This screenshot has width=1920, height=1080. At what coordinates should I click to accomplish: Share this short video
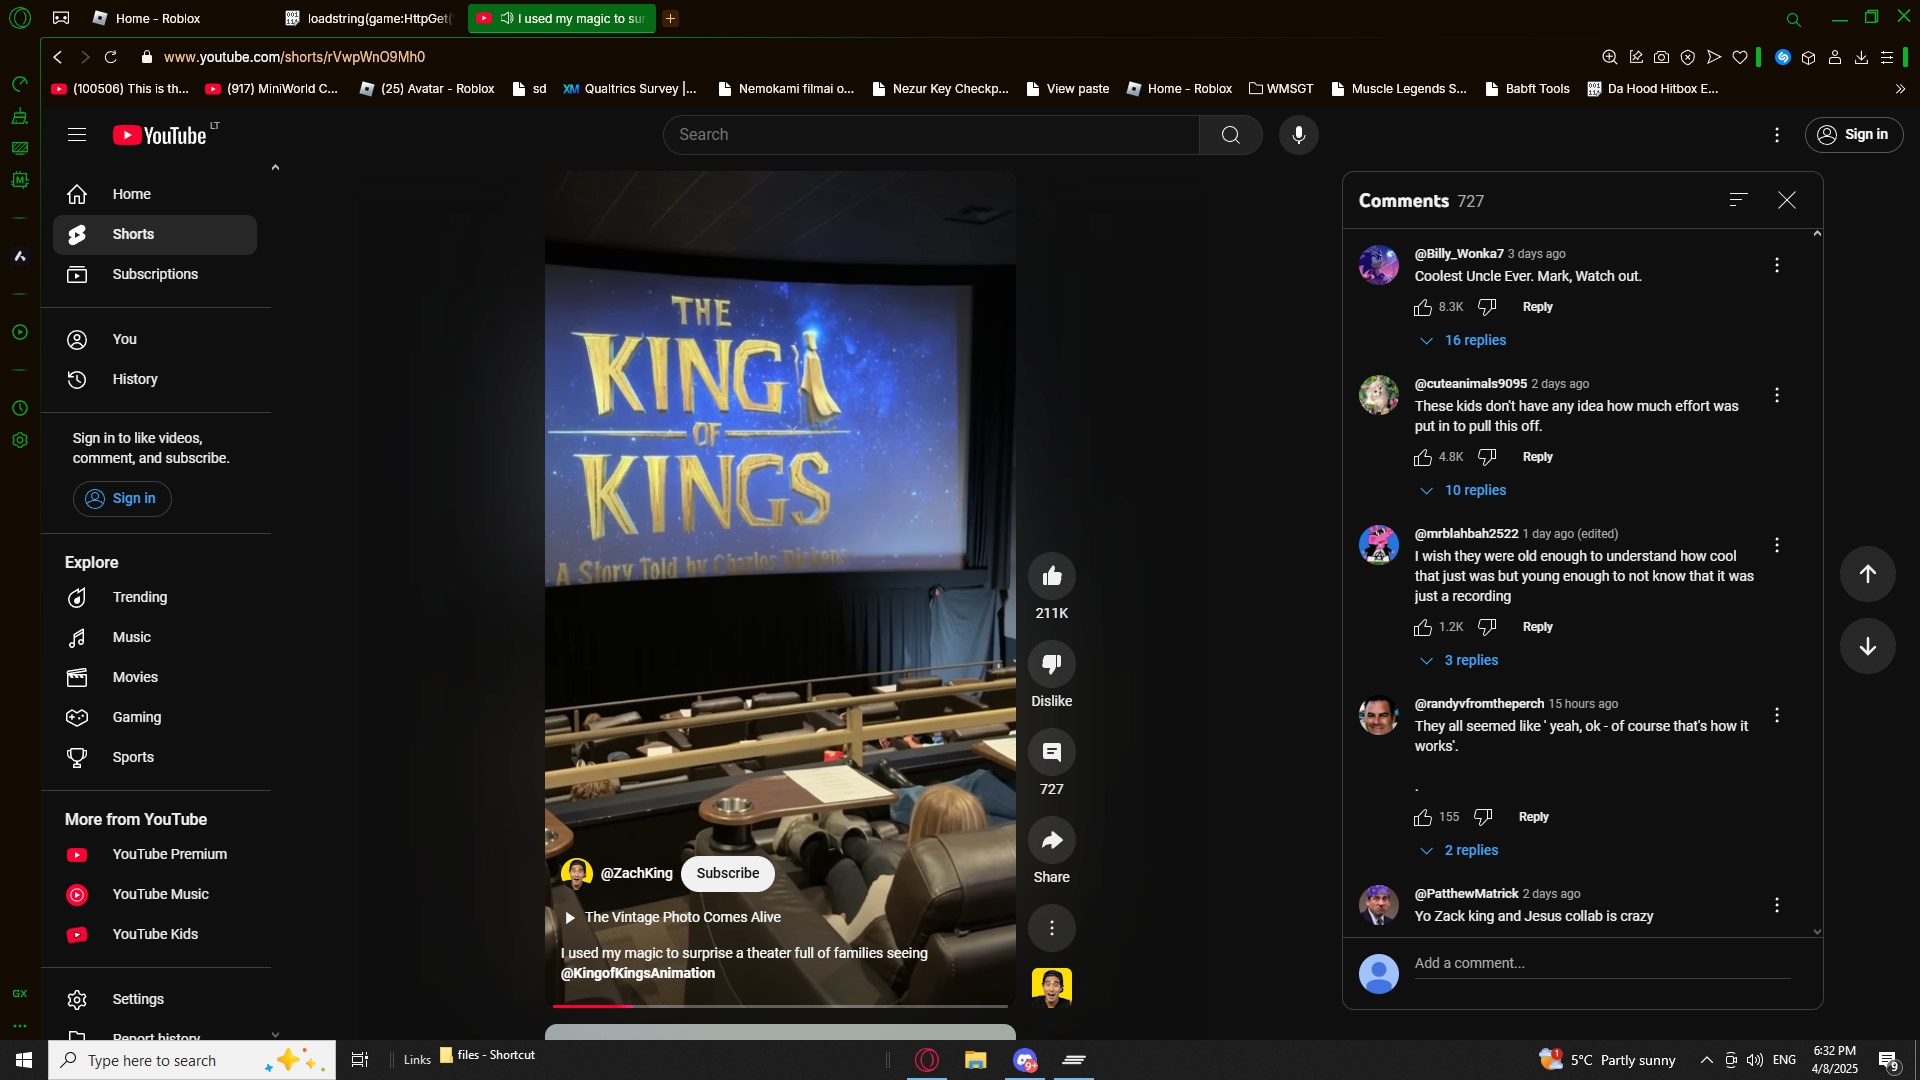tap(1051, 841)
